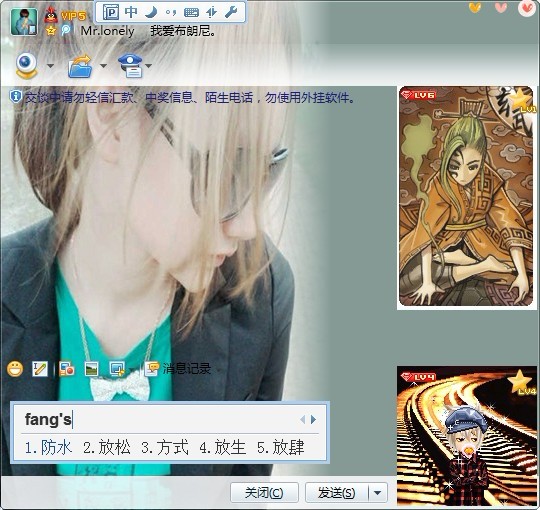
Task: Select candidate 2 放松
Action: click(x=107, y=447)
